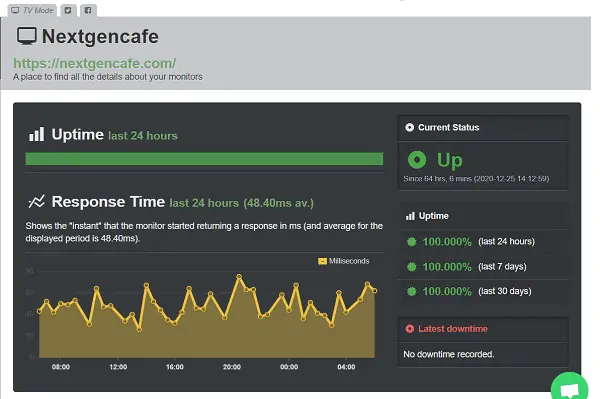Click the Milliseconds legend label

tap(349, 261)
